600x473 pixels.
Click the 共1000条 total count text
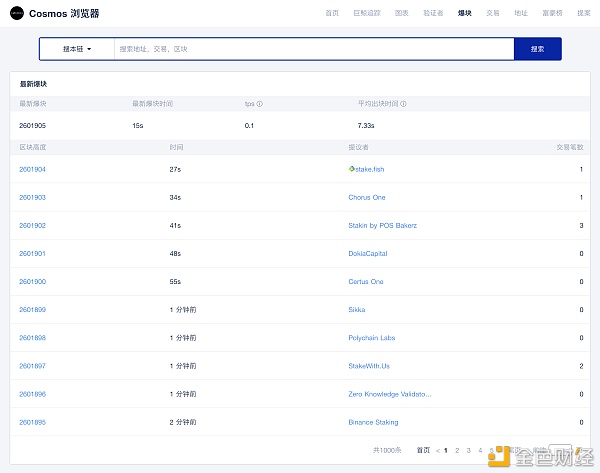click(387, 450)
